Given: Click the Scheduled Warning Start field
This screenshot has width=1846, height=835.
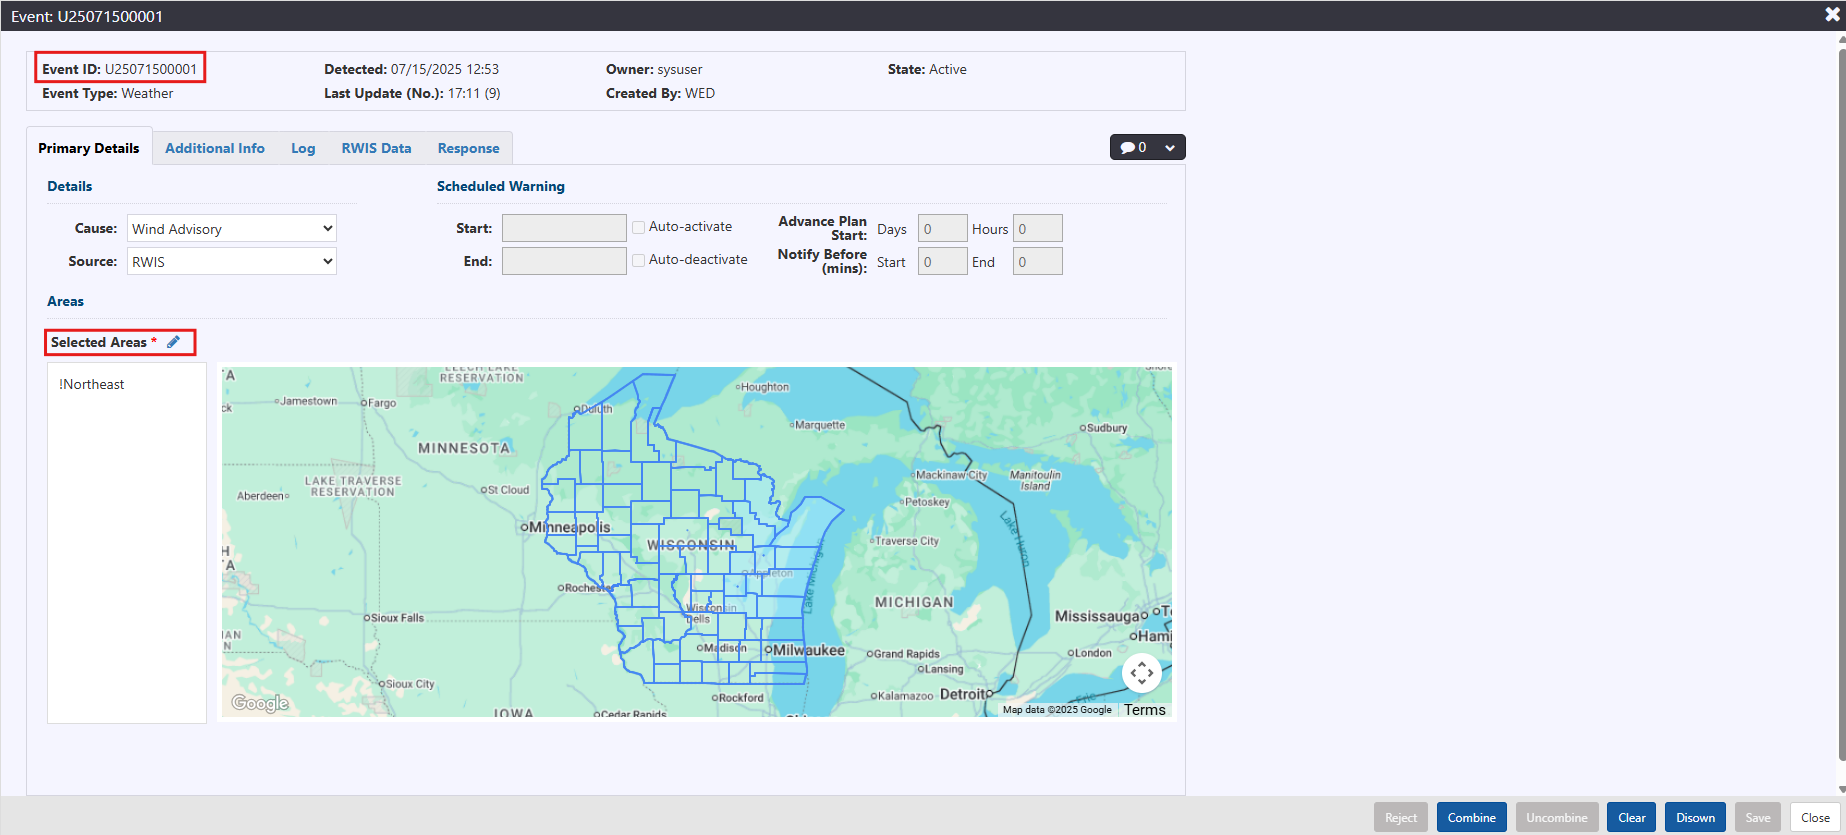Looking at the screenshot, I should pyautogui.click(x=563, y=228).
